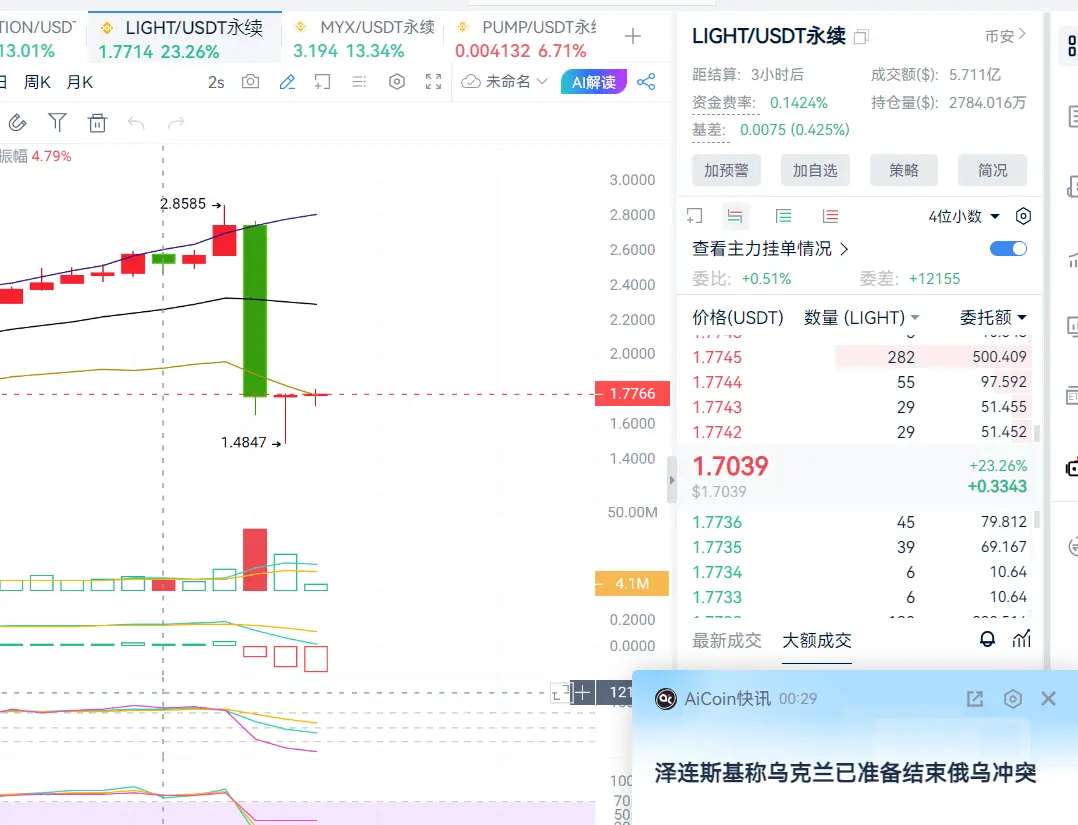Screen dimensions: 1078x825
Task: Click the screenshot camera icon
Action: click(x=251, y=82)
